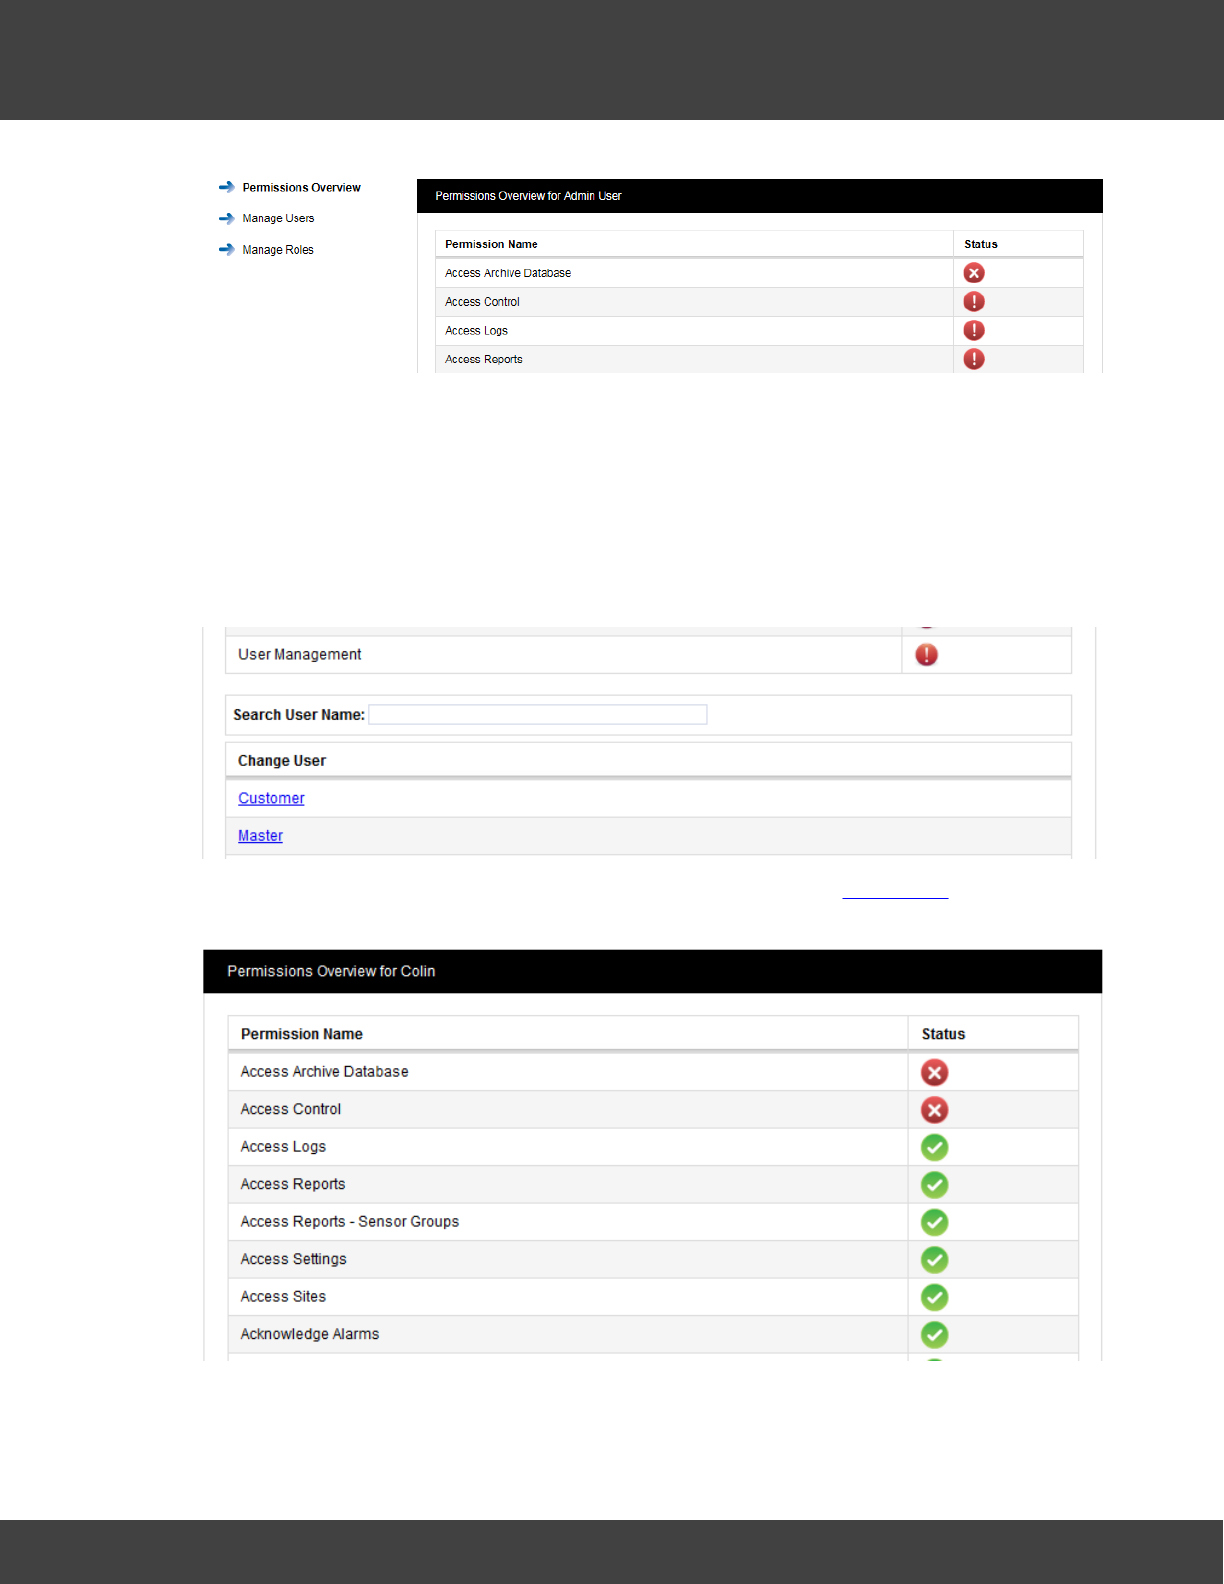
Task: Click exclamation status for Admin Access Control
Action: pyautogui.click(x=974, y=302)
